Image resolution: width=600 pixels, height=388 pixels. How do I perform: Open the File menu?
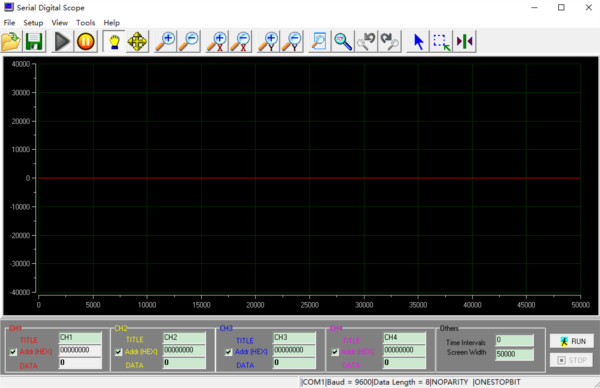[x=9, y=23]
